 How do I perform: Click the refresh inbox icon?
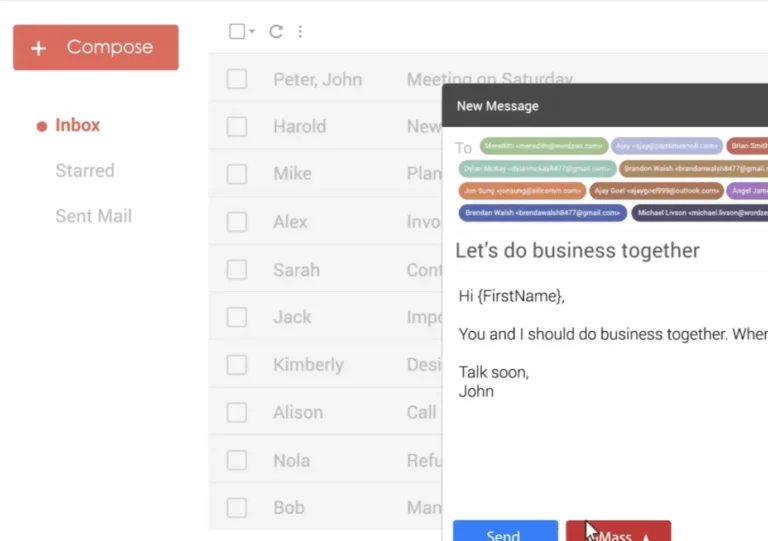[276, 32]
